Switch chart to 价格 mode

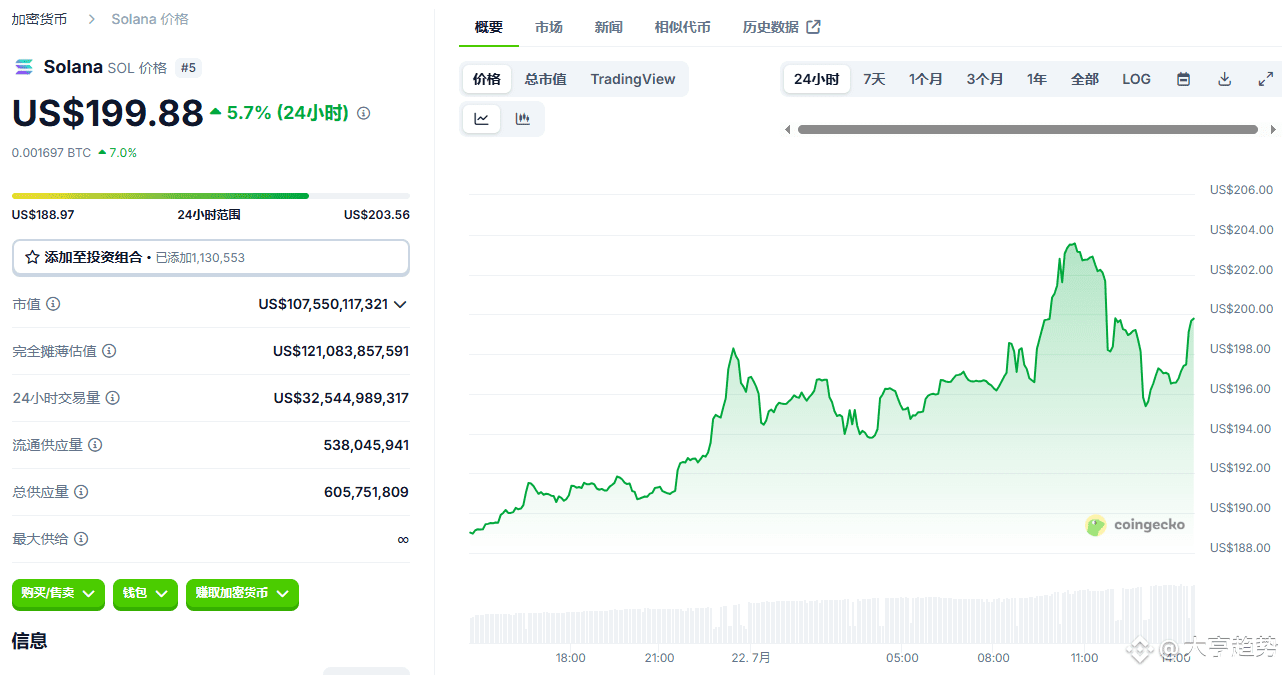487,79
